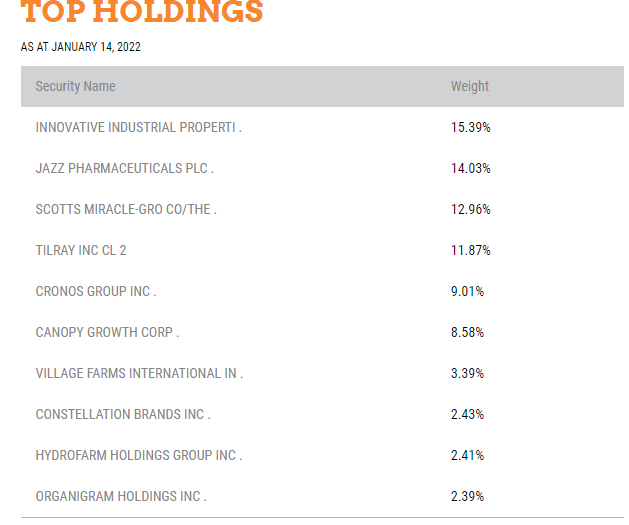The image size is (629, 525).
Task: Select Organigram Holdings Inc entry
Action: pos(121,496)
